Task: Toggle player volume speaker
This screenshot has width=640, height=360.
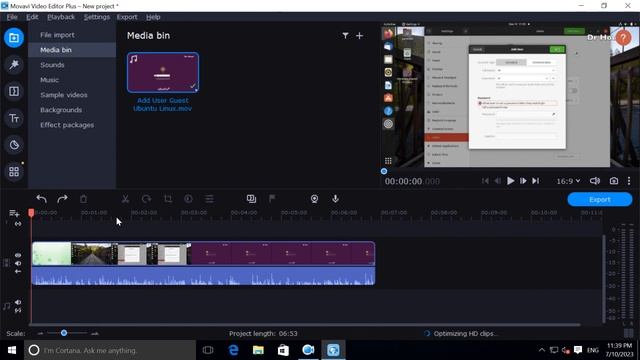Action: [x=595, y=181]
